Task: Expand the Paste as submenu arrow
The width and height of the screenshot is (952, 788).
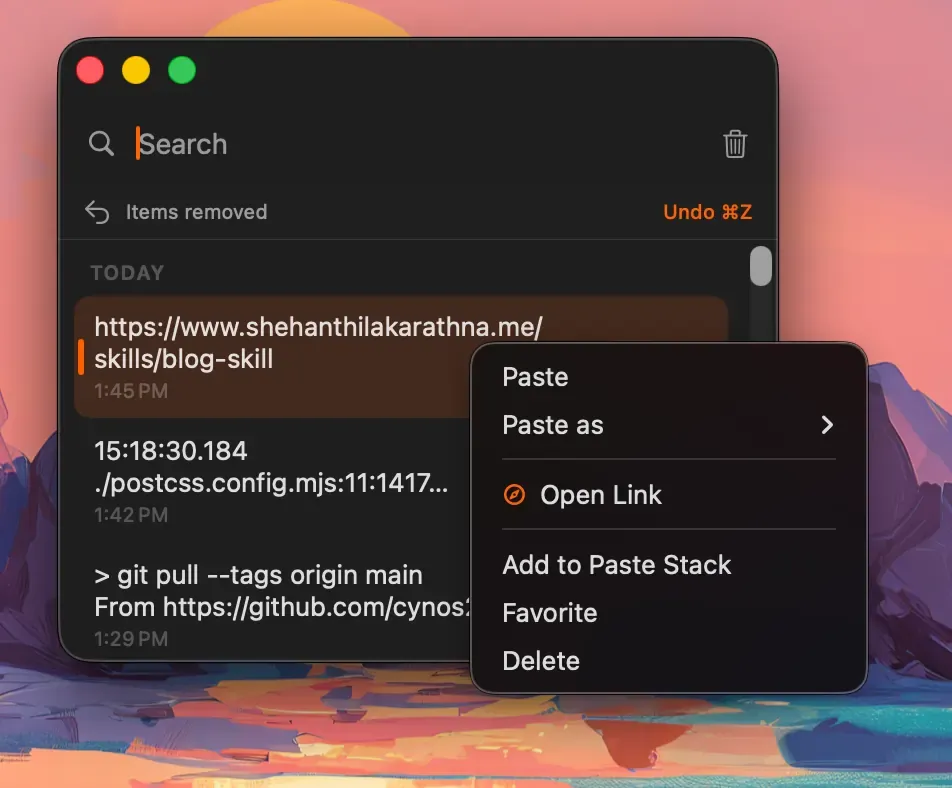Action: (x=827, y=425)
